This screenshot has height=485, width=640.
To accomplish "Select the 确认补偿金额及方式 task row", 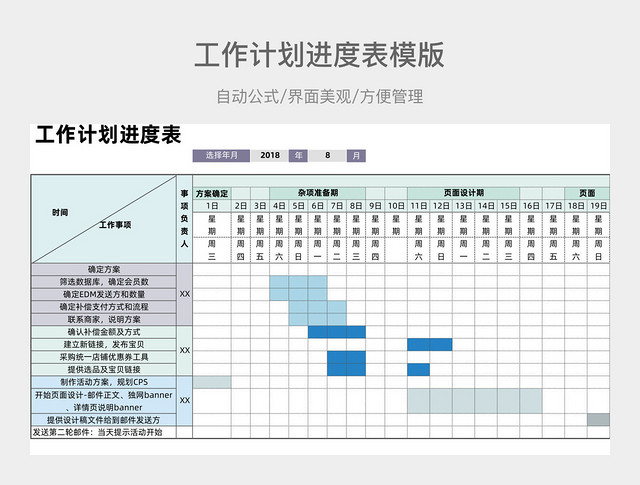I will 104,332.
